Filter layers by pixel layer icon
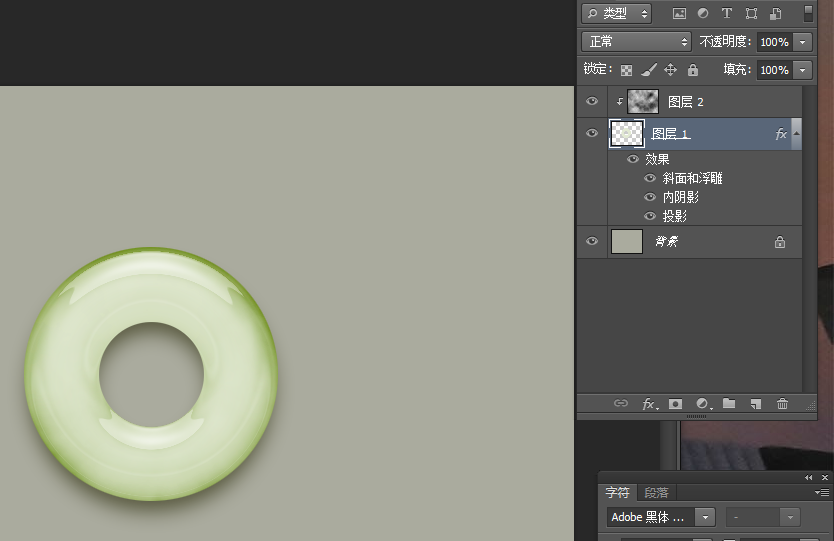 679,14
